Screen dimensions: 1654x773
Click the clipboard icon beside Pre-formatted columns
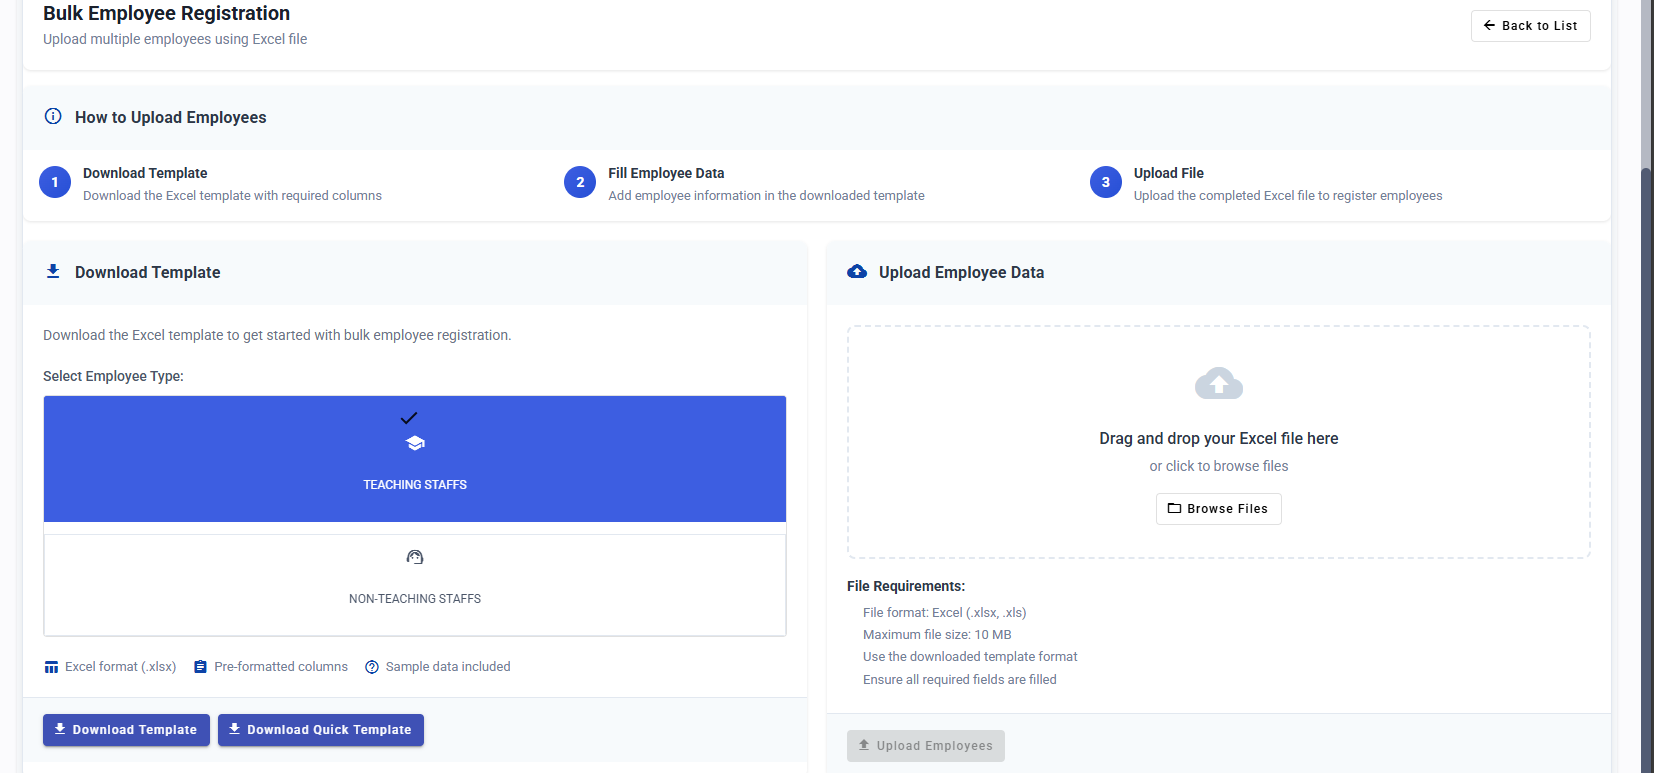[200, 667]
